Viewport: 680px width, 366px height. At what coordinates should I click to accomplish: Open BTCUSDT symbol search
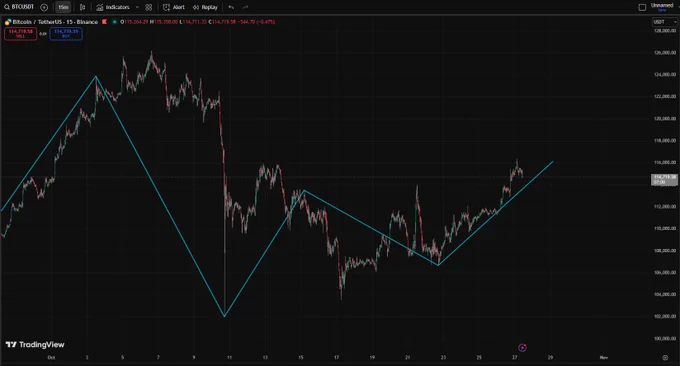click(x=19, y=7)
